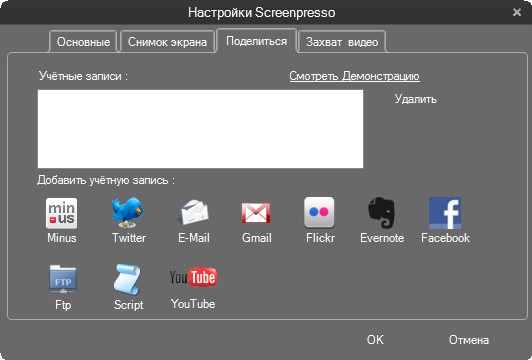Screen dimensions: 532x360
Task: Open the Смотреть Демонстрацию link
Action: 354,76
